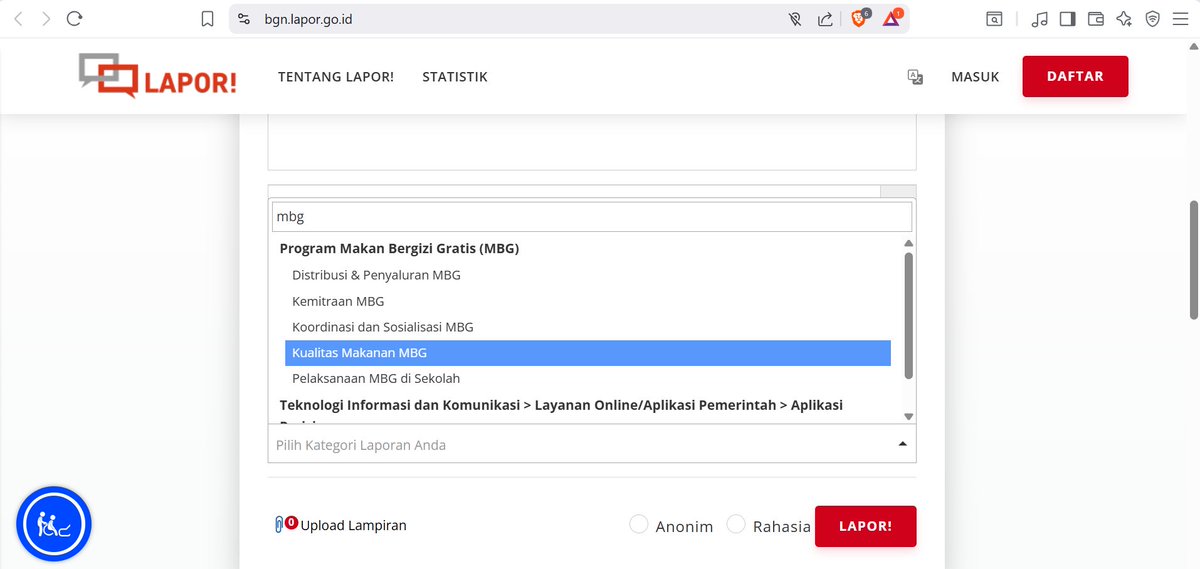Click Program Makan Bergizi Gratis (MBG) header
The height and width of the screenshot is (569, 1200).
[399, 248]
